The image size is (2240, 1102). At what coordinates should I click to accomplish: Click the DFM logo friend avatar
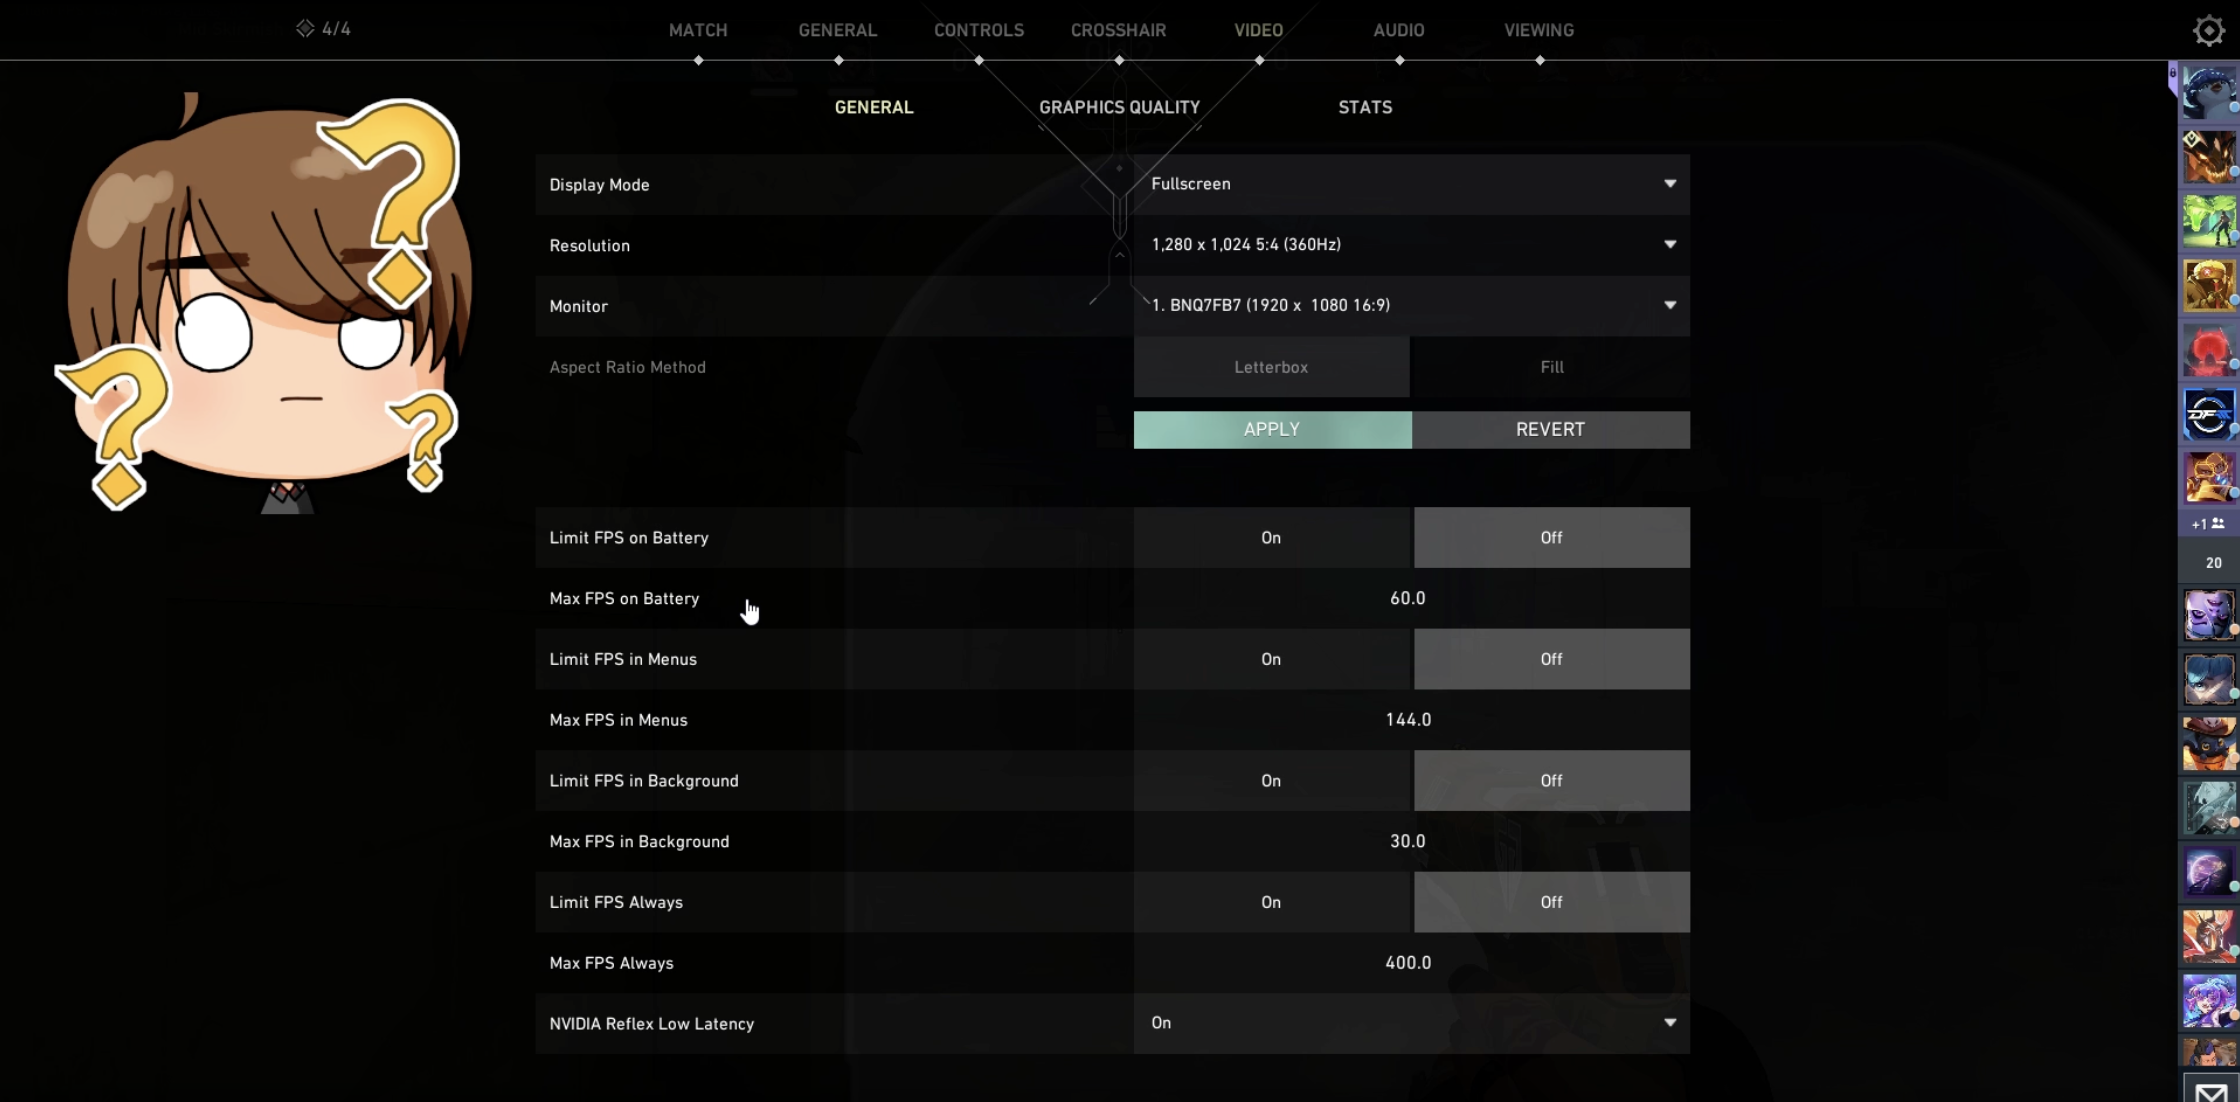(2208, 414)
